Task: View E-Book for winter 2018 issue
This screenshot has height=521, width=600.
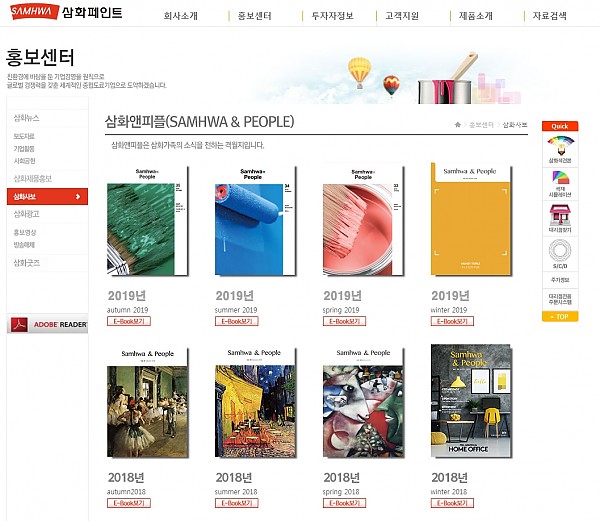Action: point(452,503)
